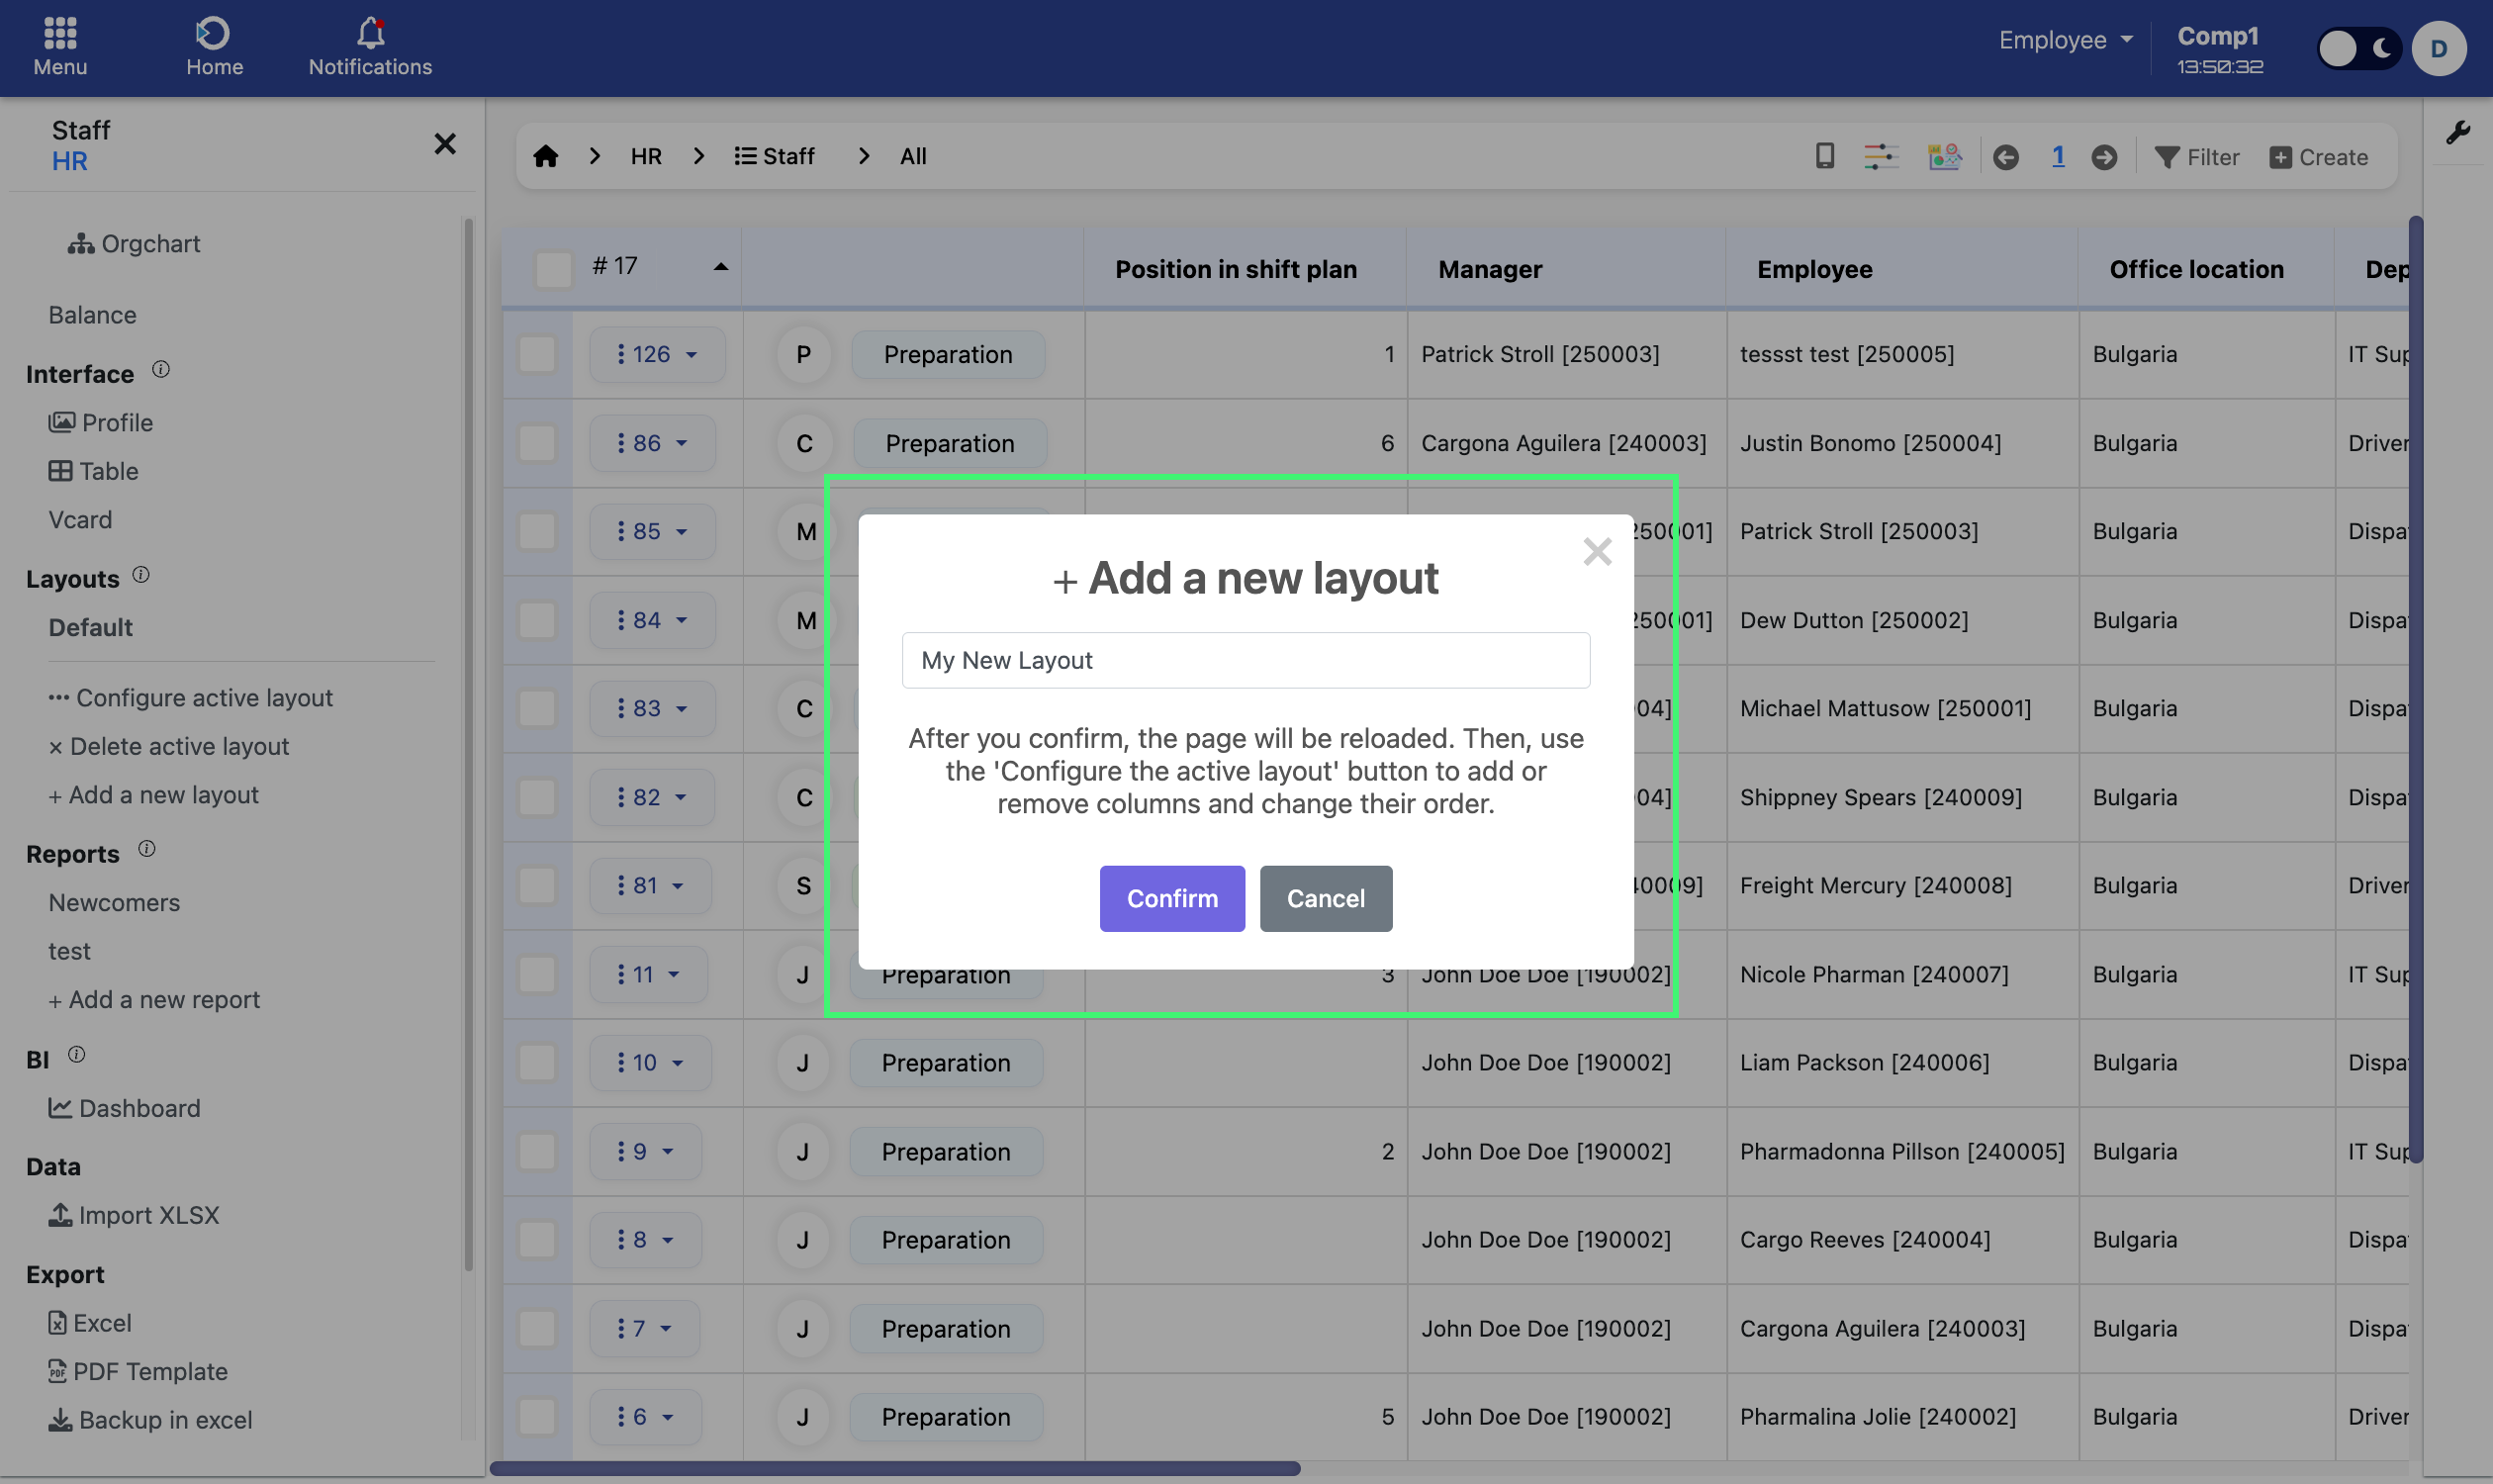Click Add a new report
2493x1484 pixels.
154,999
